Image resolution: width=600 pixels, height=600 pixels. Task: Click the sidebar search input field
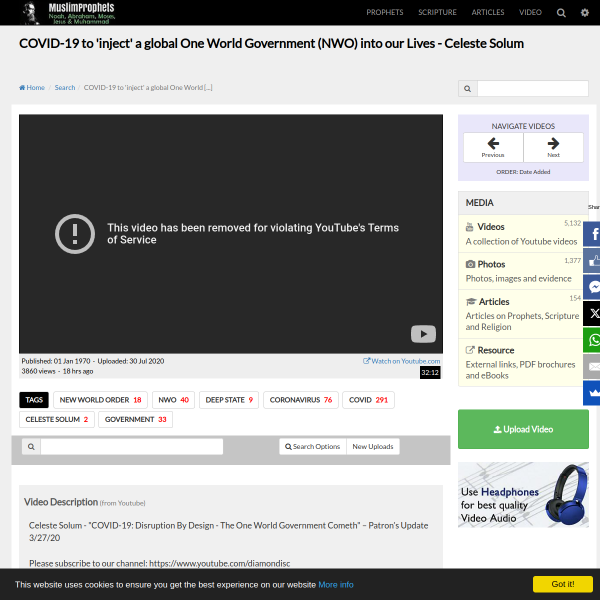coord(532,88)
